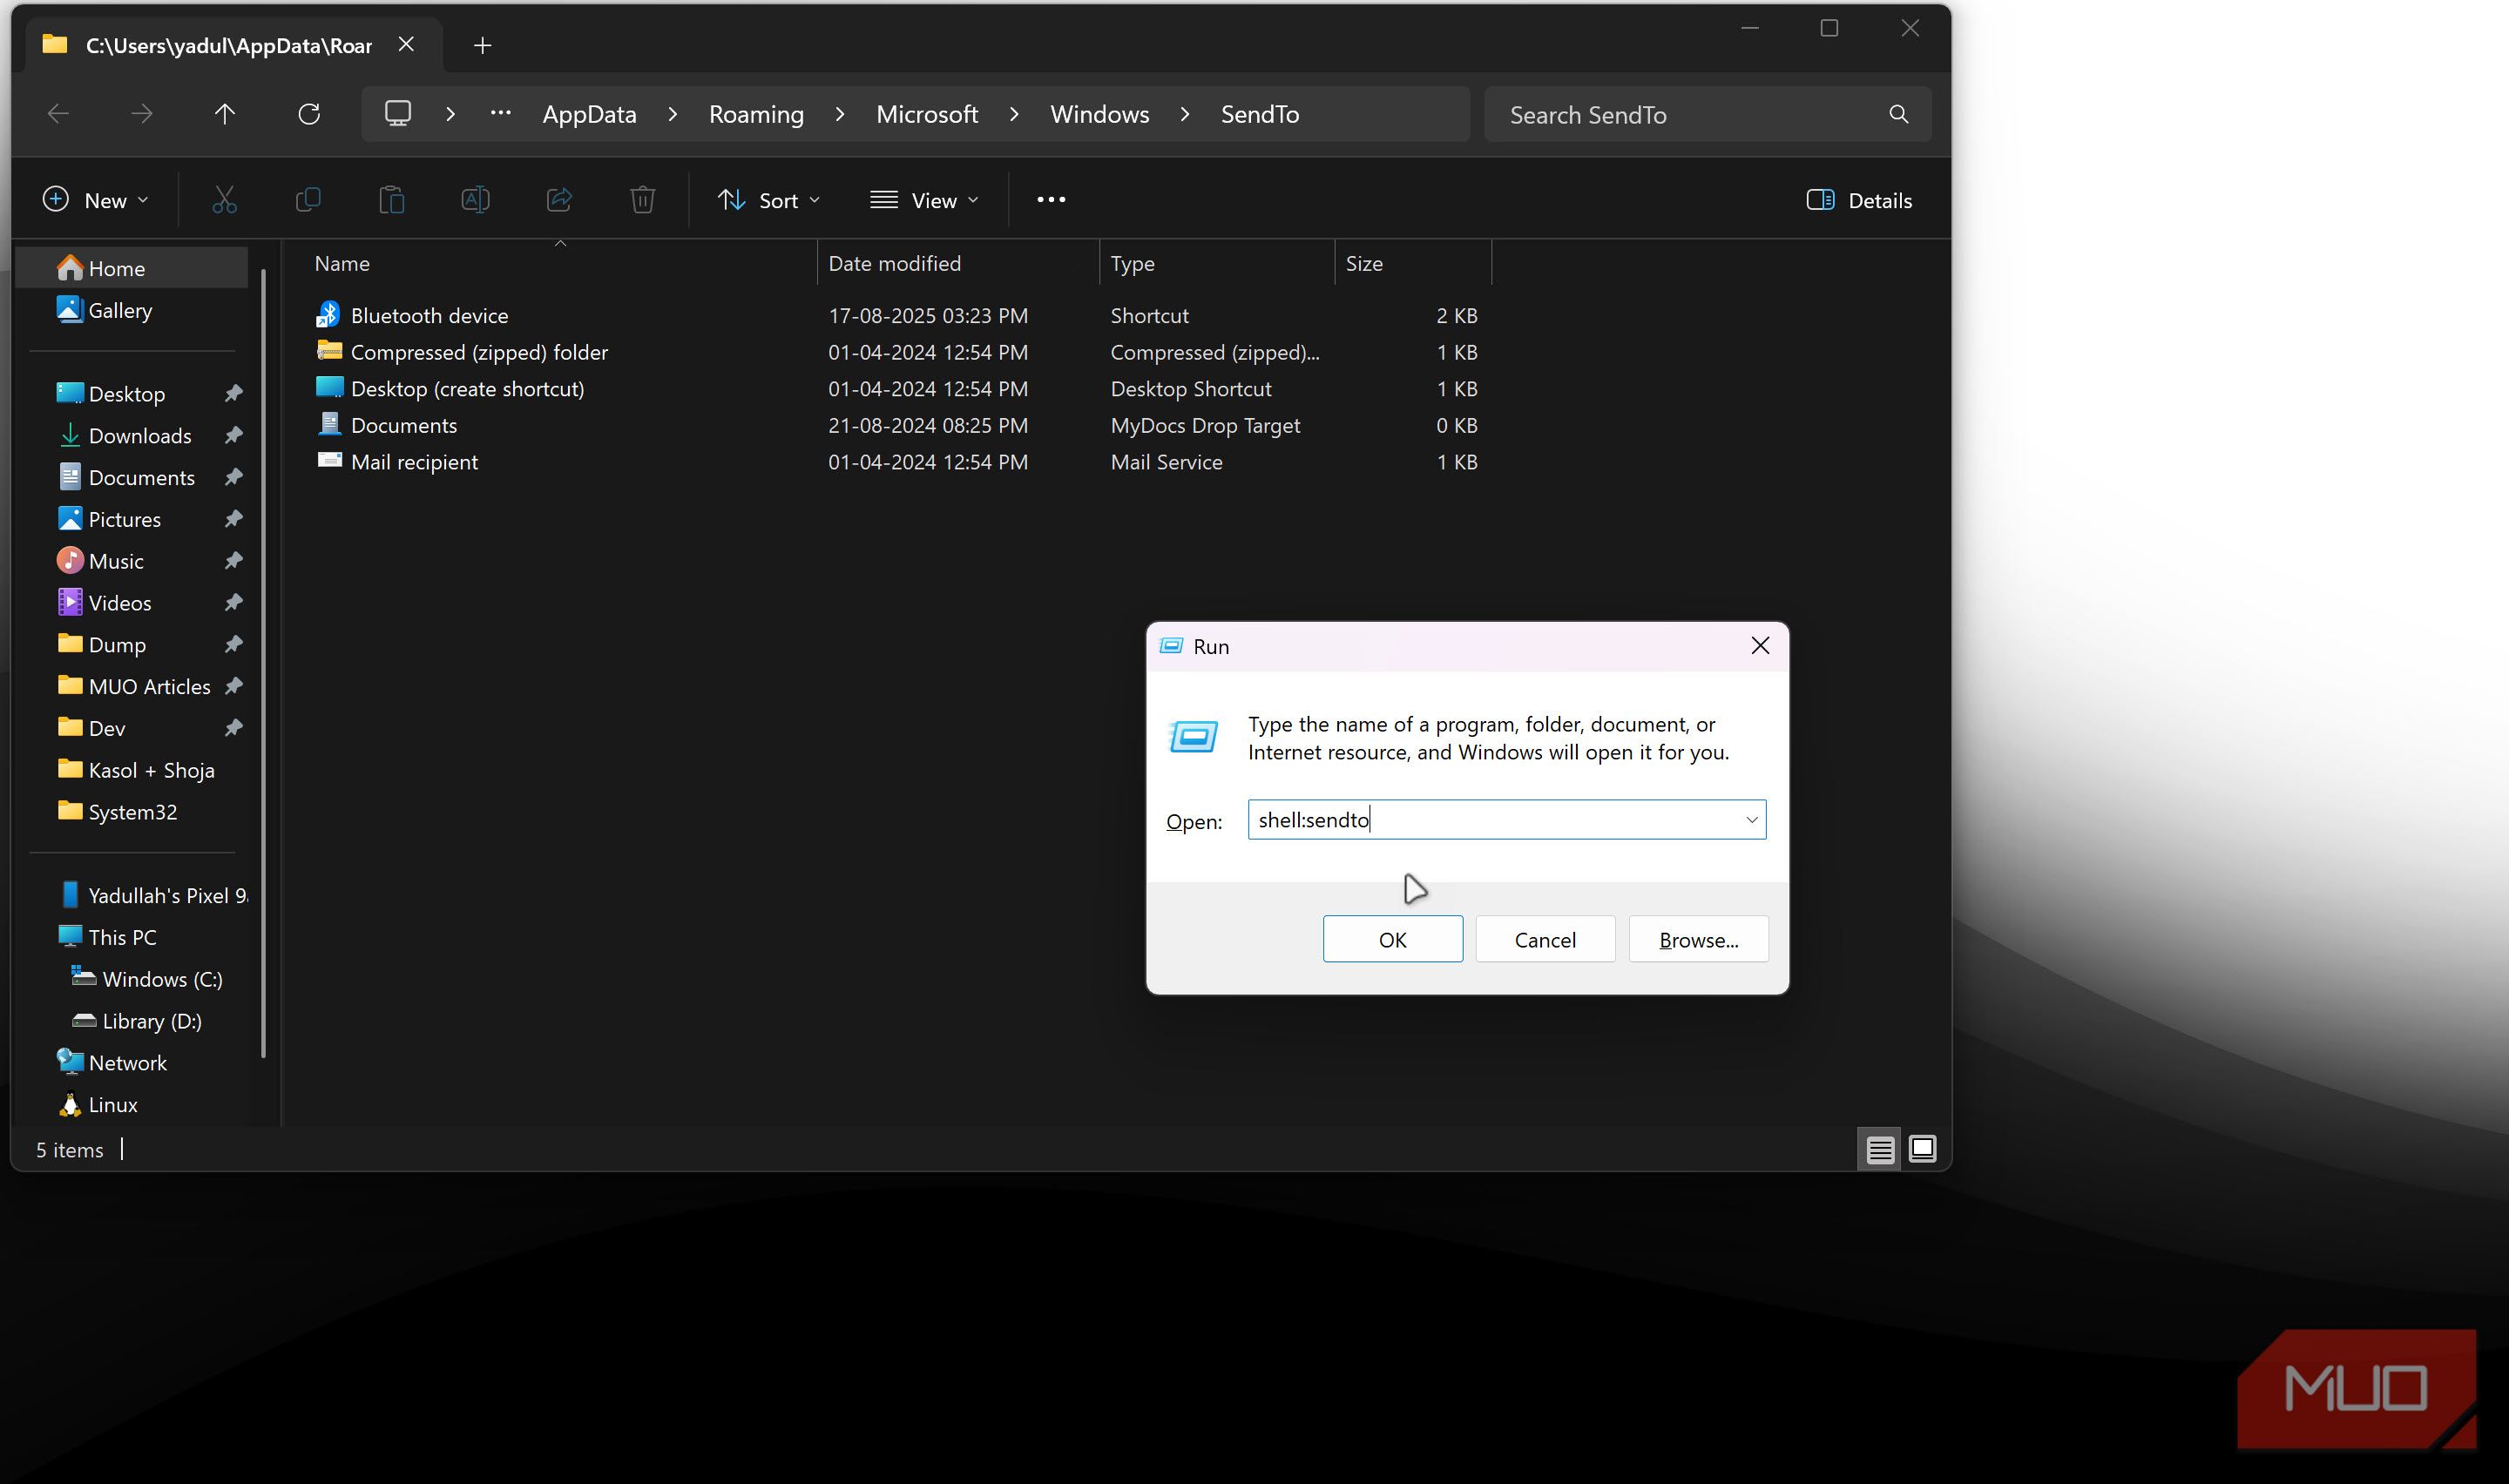Switch to large thumbnails layout
The width and height of the screenshot is (2509, 1484).
coord(1921,1149)
